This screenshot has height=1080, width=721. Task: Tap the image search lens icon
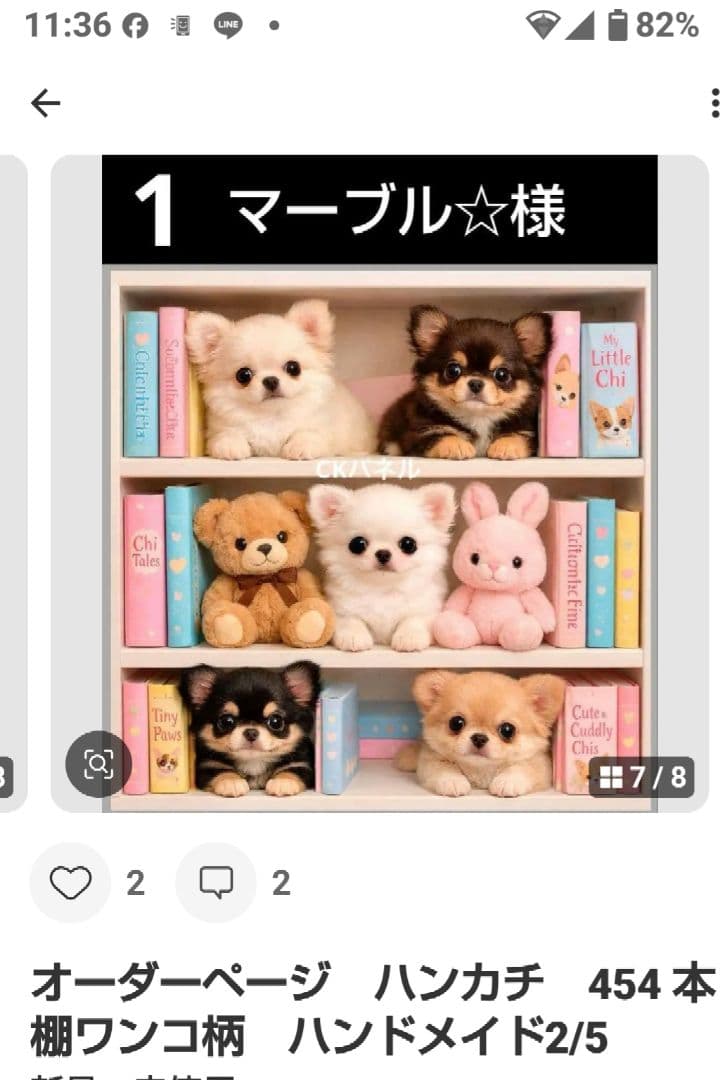[98, 764]
